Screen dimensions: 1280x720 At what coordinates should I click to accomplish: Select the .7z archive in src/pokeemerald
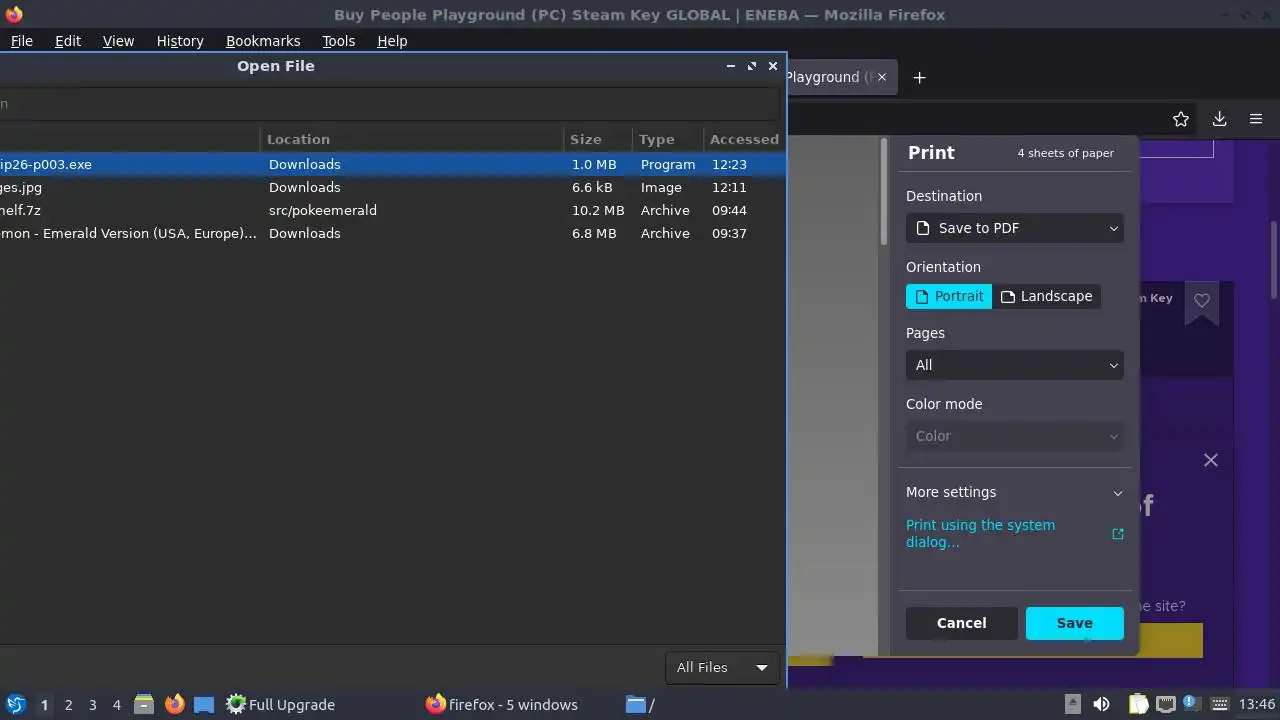tap(392, 210)
